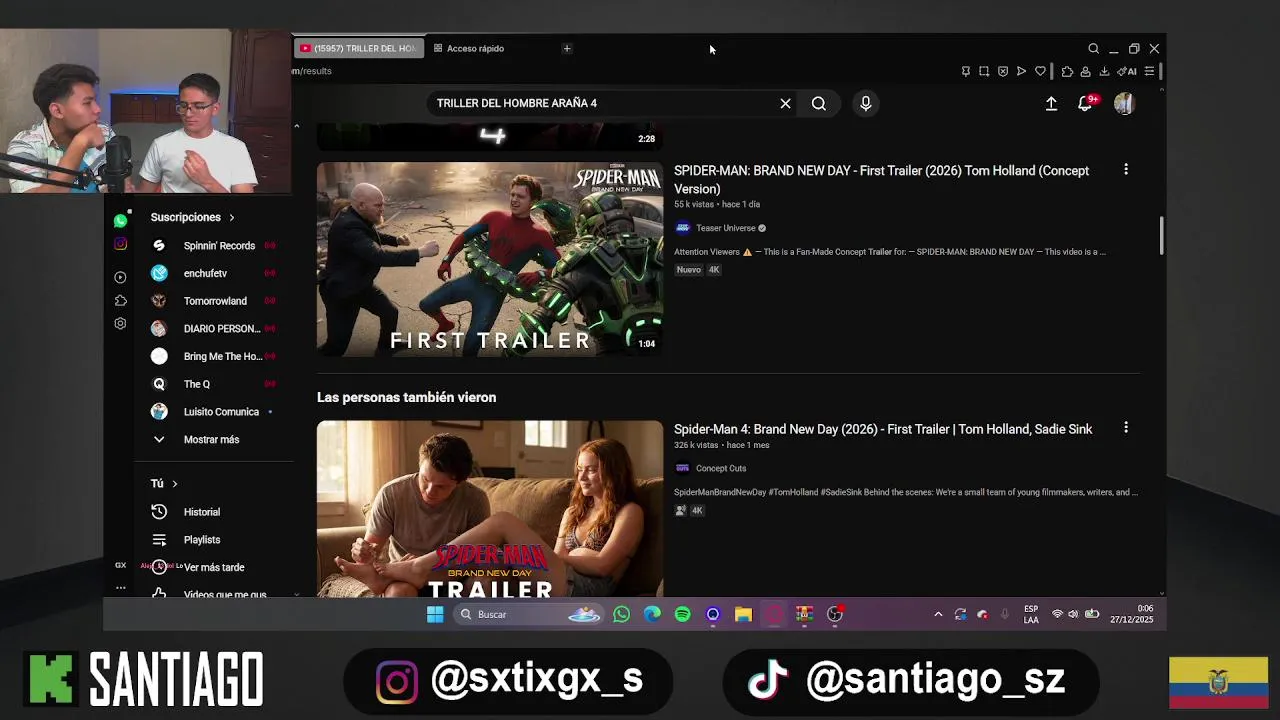Open The Q subscription
This screenshot has width=1280, height=720.
tap(214, 384)
